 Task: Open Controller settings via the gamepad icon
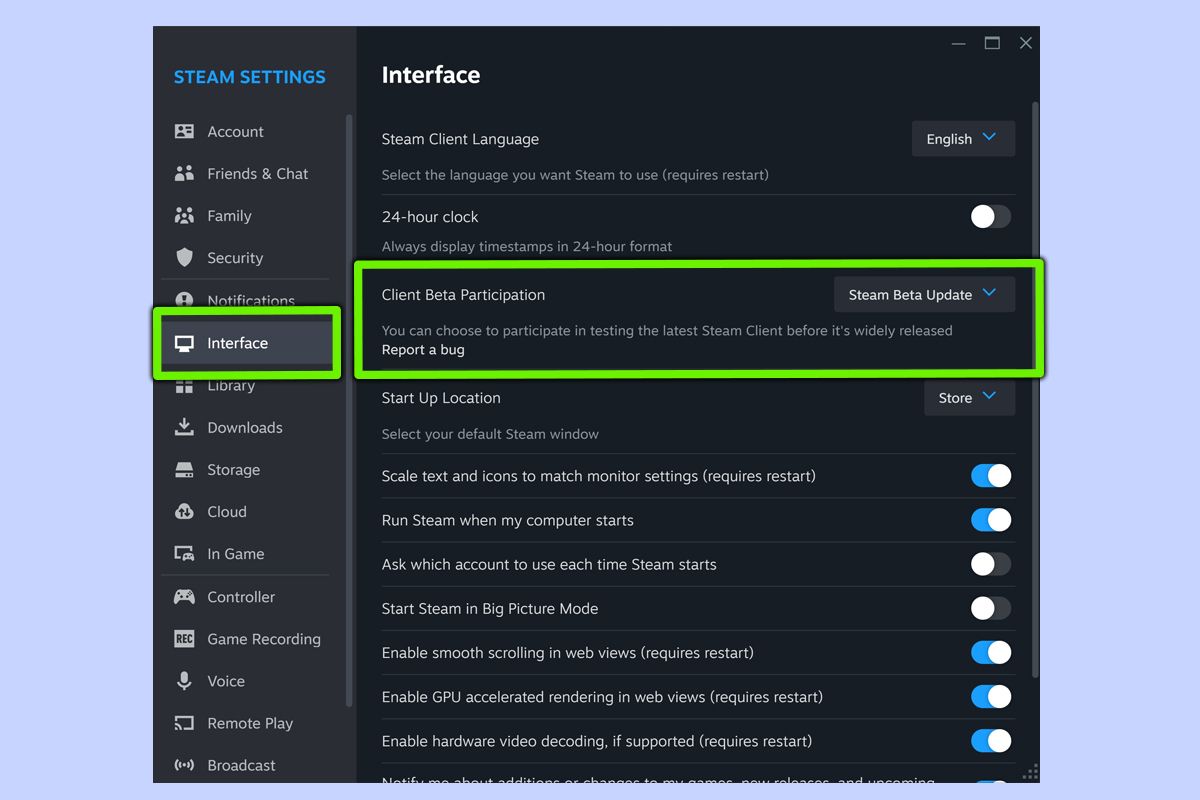click(185, 597)
